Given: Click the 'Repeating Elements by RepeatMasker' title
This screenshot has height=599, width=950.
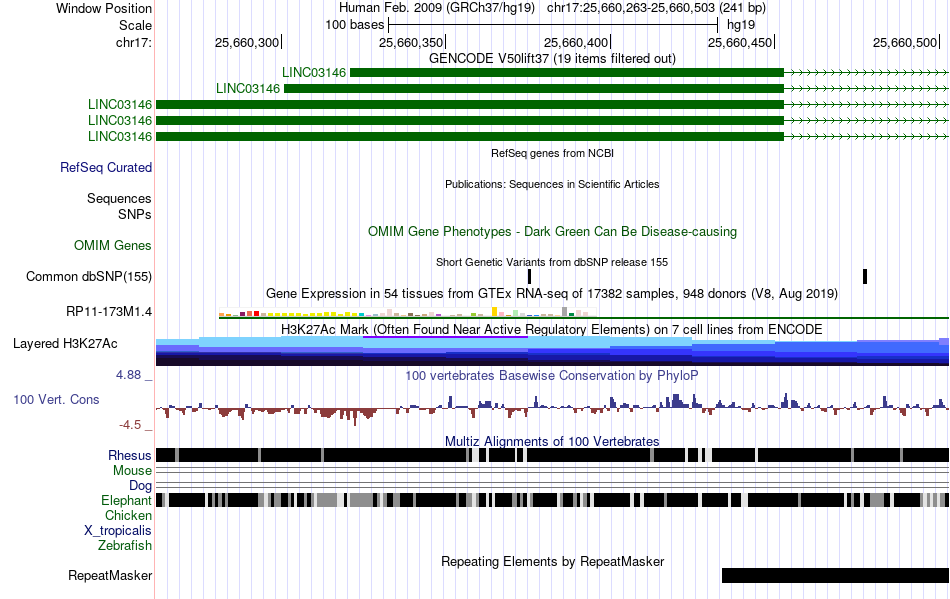Looking at the screenshot, I should pyautogui.click(x=552, y=561).
